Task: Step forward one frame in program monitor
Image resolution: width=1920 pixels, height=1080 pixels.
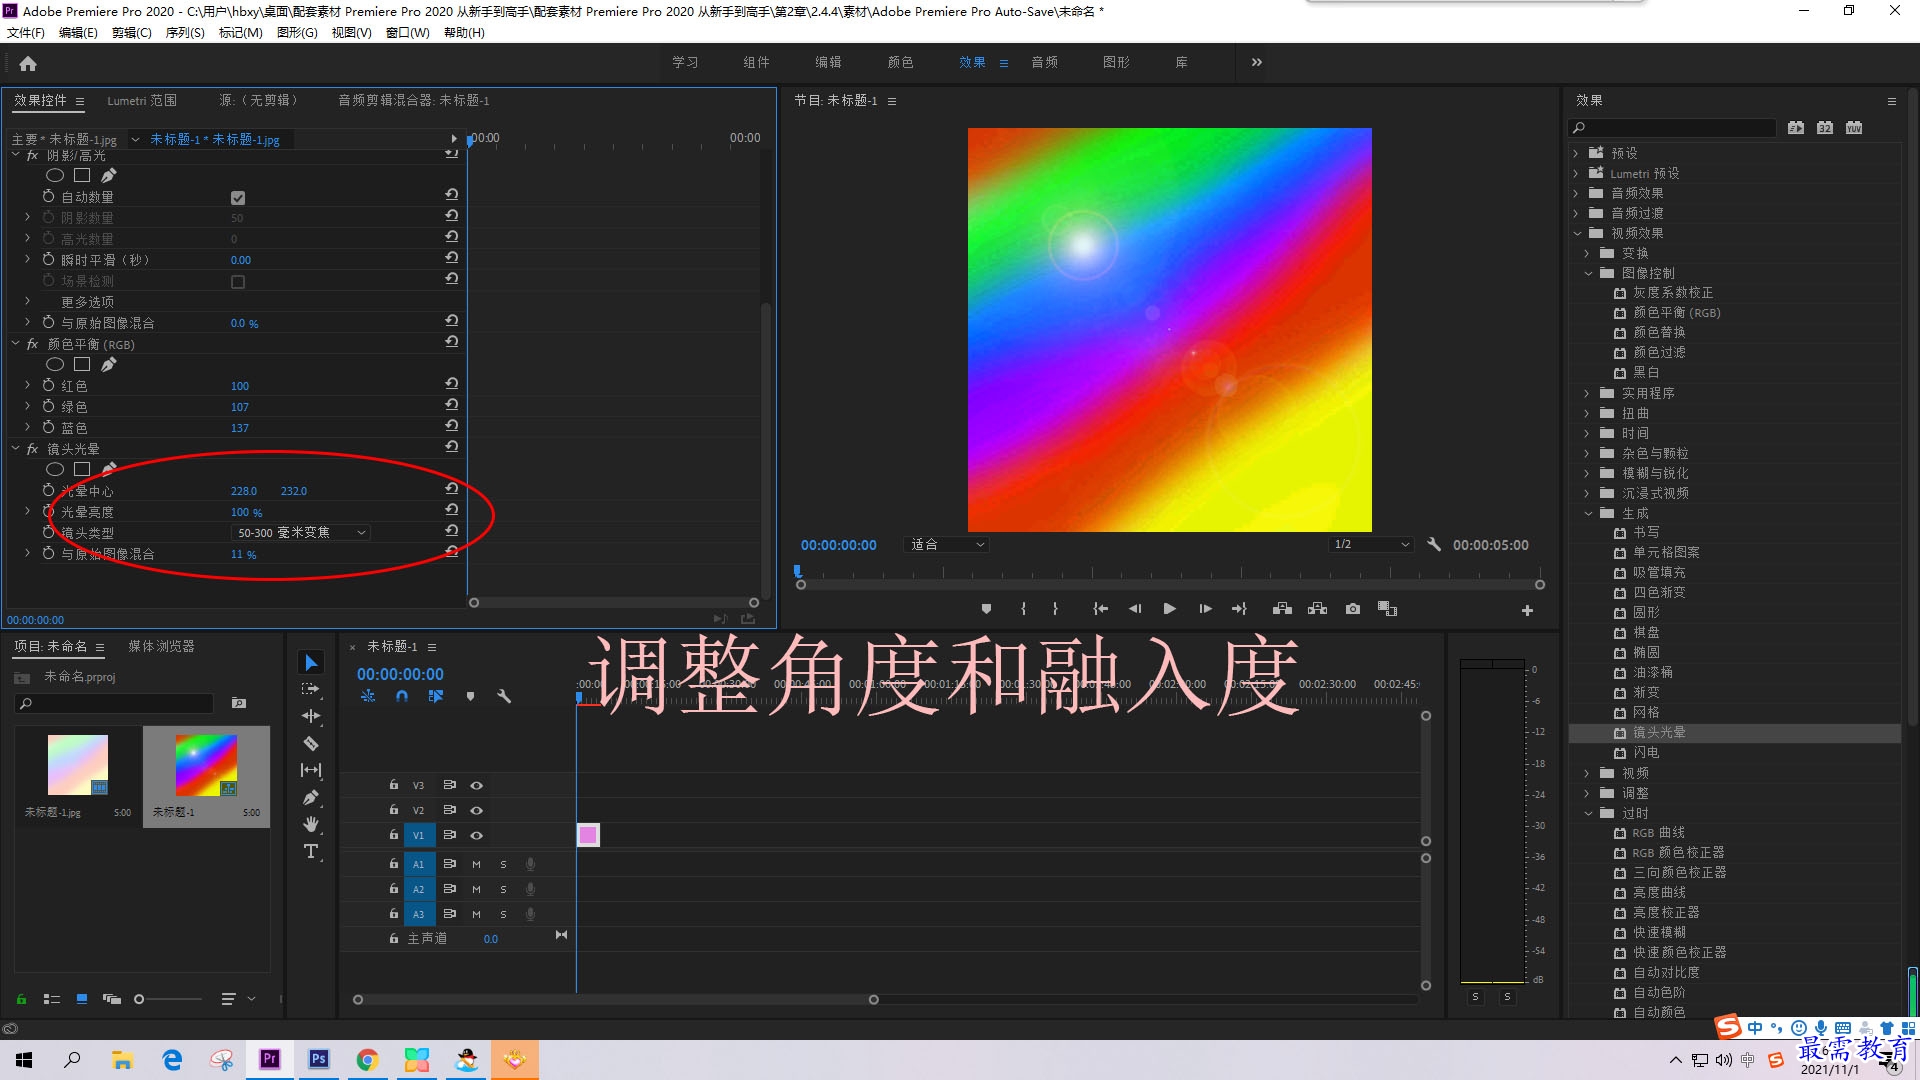Action: click(x=1205, y=609)
